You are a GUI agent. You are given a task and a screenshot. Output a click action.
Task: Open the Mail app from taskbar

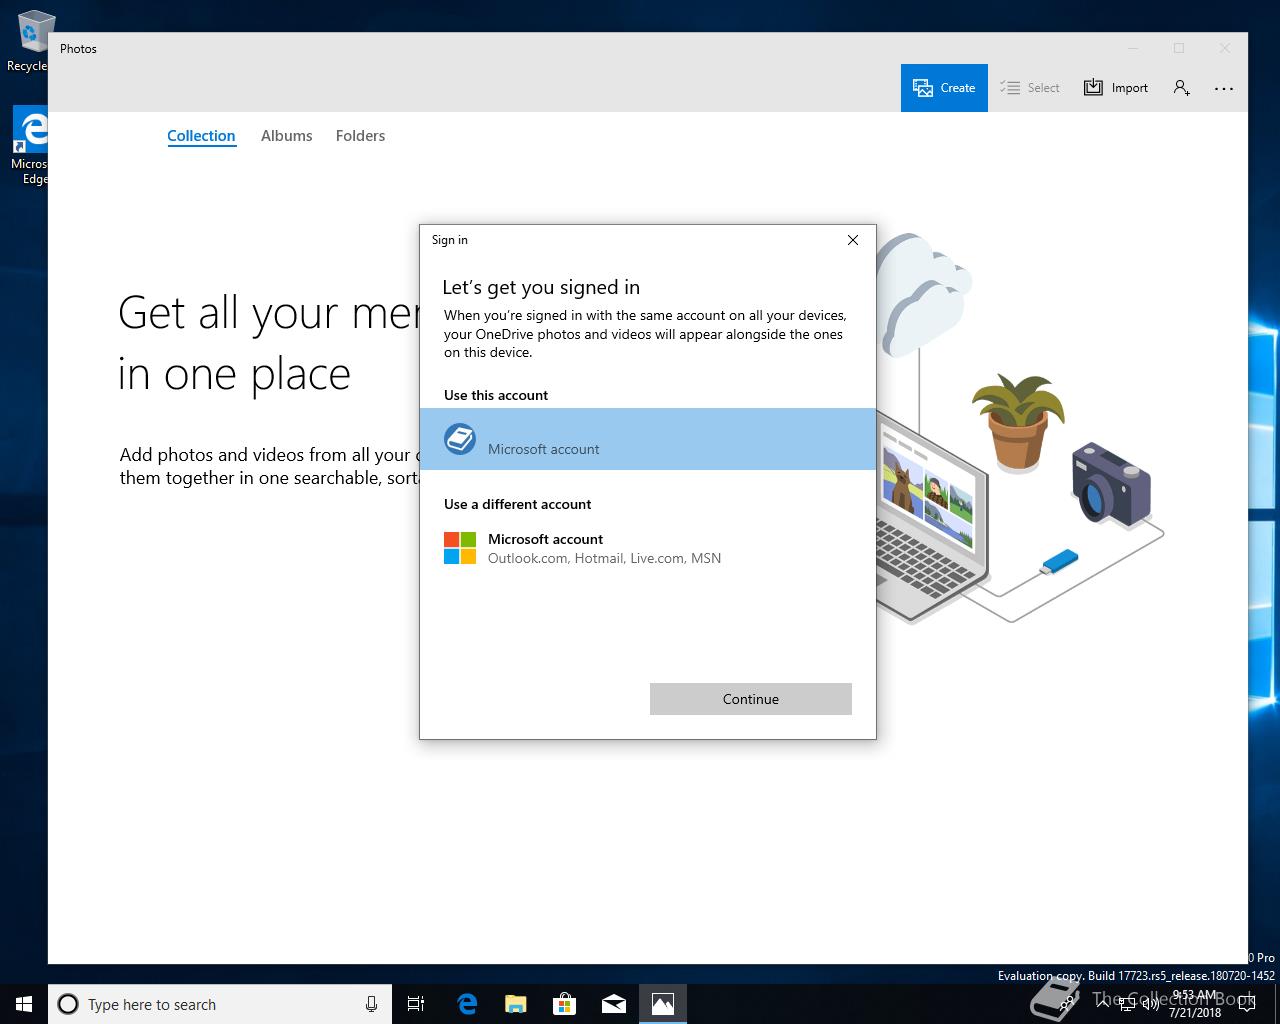click(x=614, y=1004)
